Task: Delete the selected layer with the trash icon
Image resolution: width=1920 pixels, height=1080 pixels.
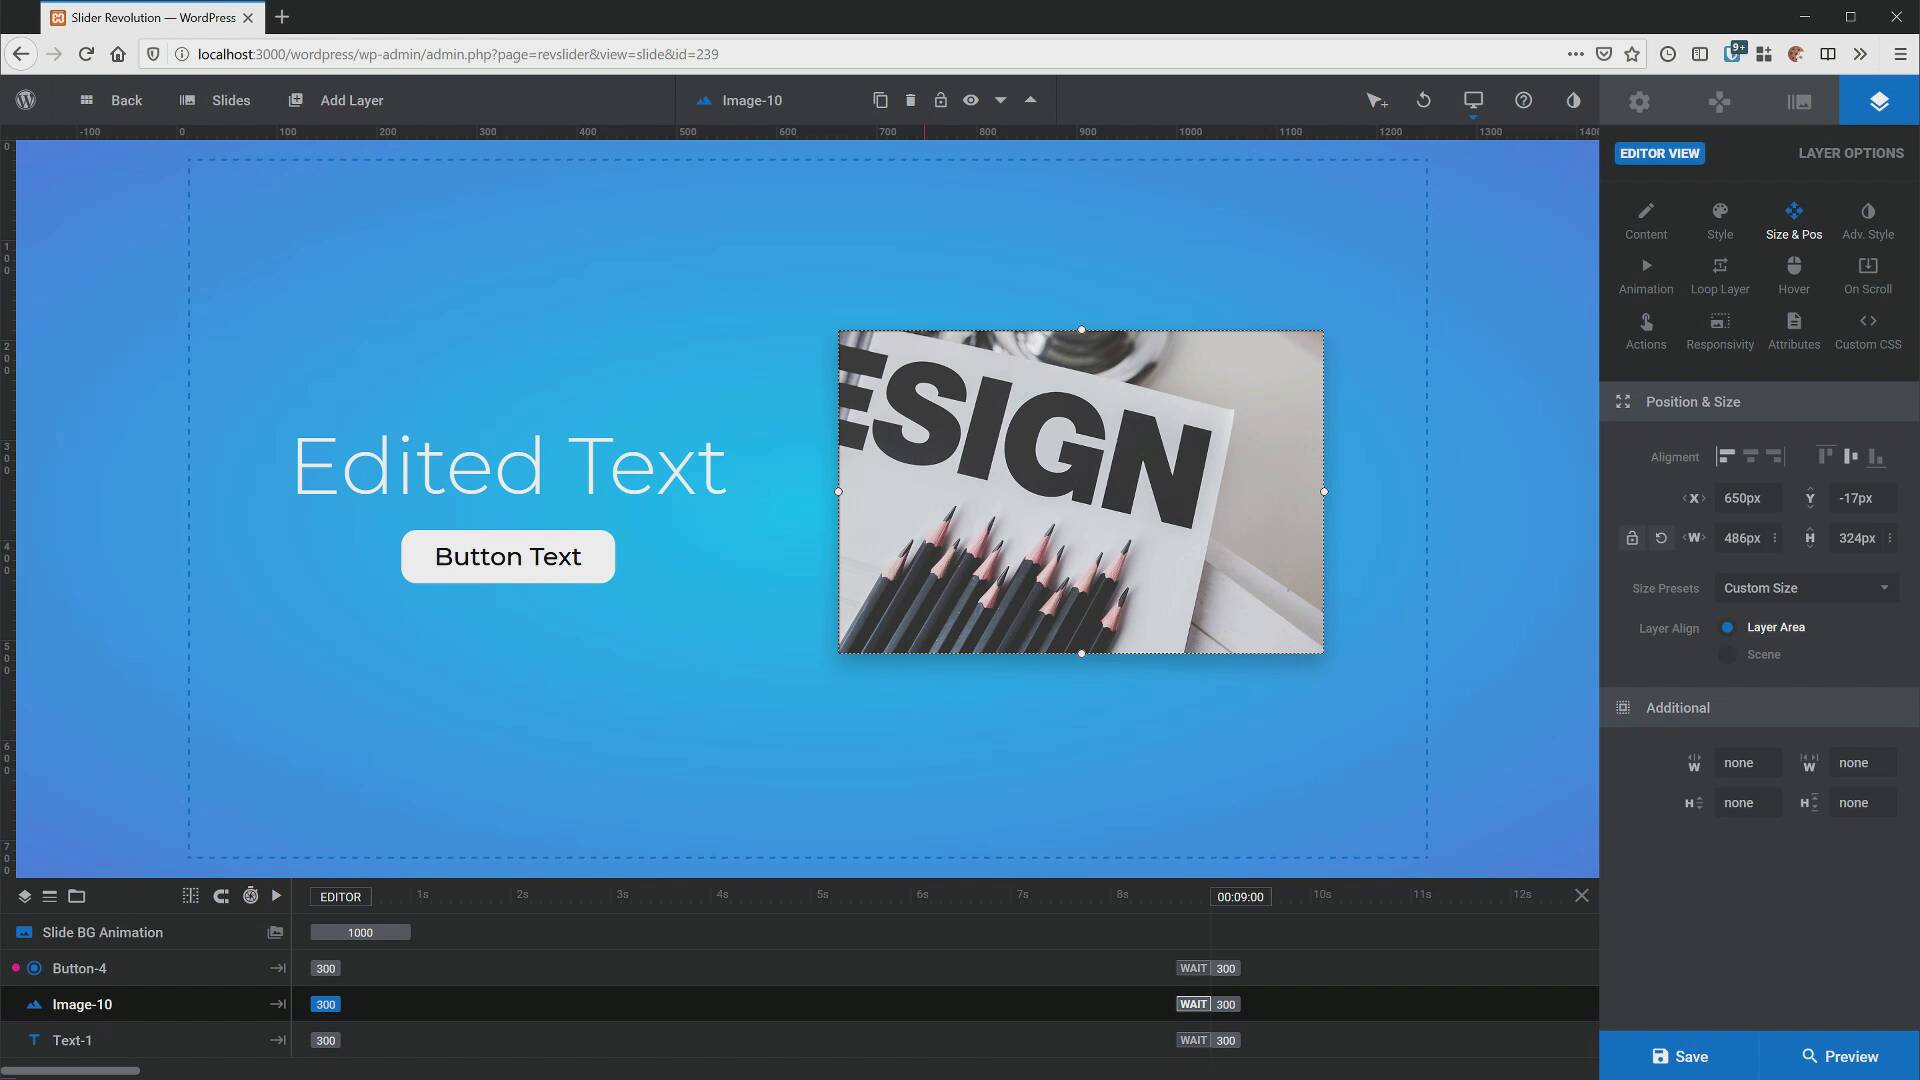Action: (910, 100)
